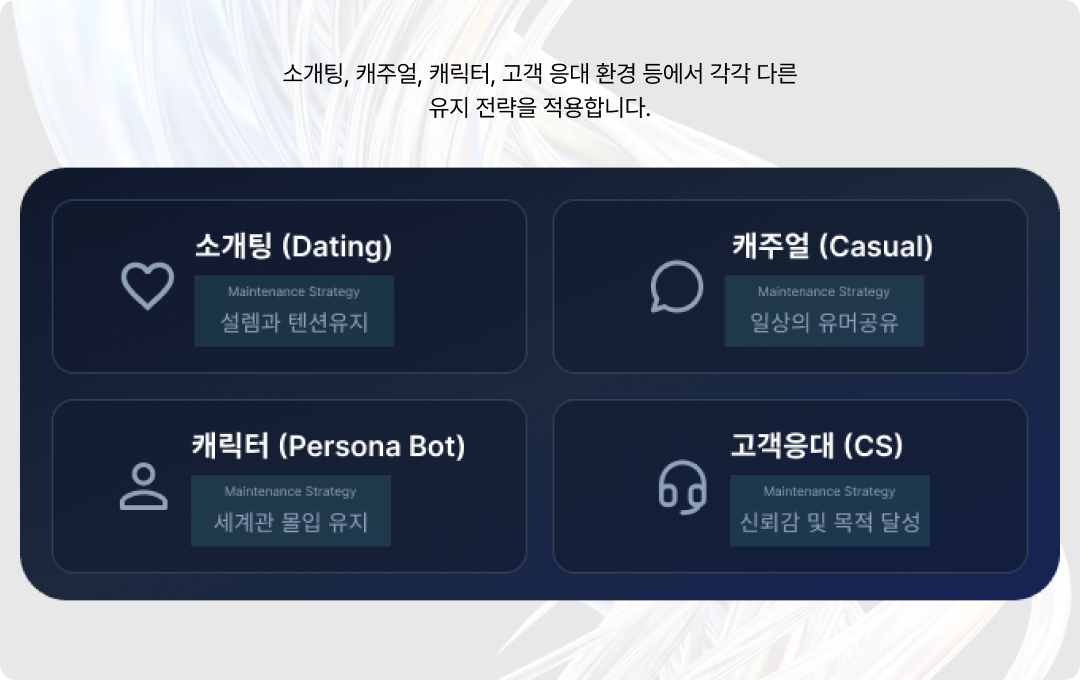
Task: Click the 캐주얼 (Casual) heading
Action: (832, 247)
